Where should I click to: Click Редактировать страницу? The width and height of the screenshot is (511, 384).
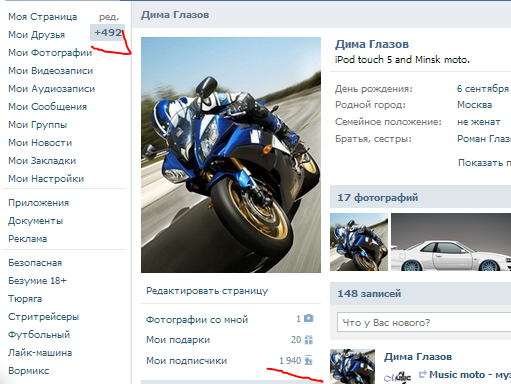[x=207, y=291]
